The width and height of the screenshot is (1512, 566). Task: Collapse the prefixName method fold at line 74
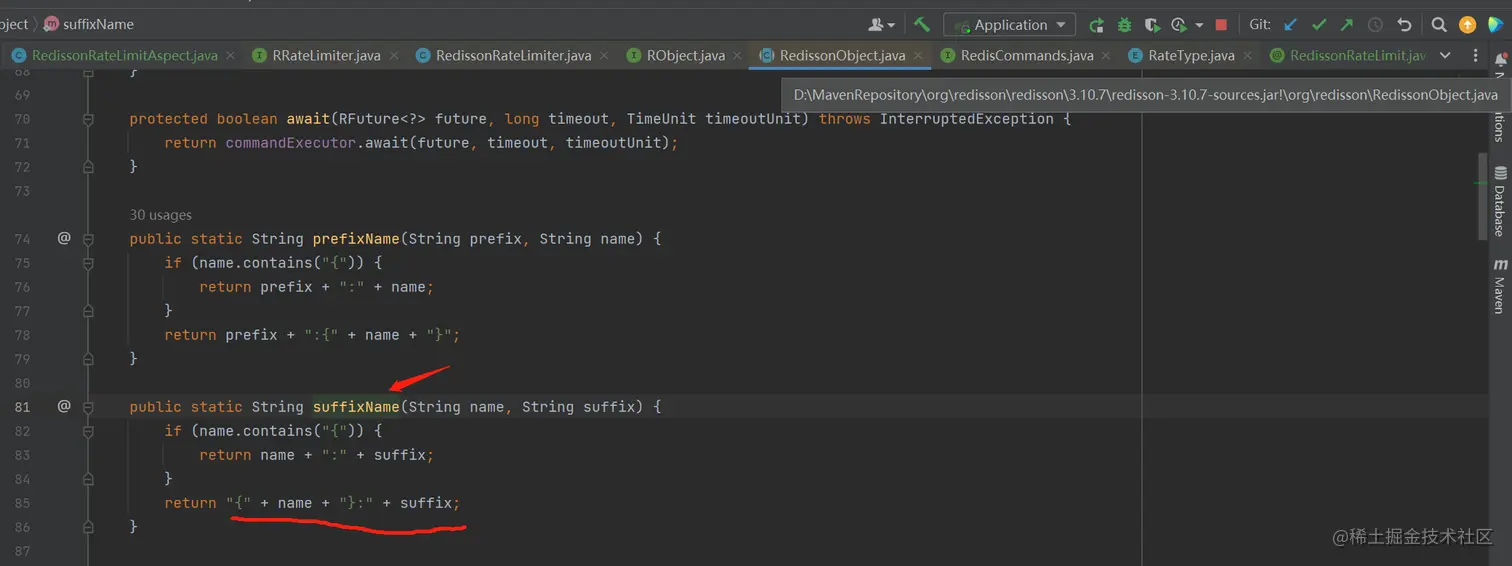tap(88, 239)
